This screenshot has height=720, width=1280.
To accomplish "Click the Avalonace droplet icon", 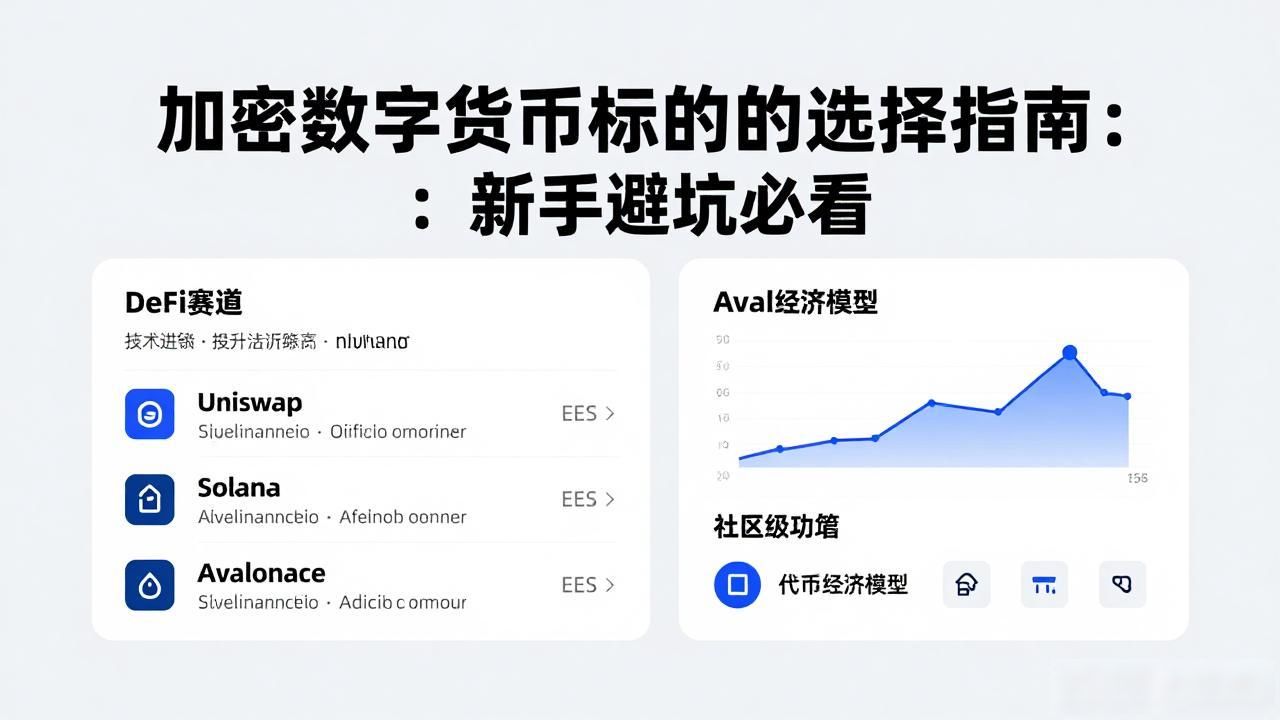I will [x=150, y=585].
